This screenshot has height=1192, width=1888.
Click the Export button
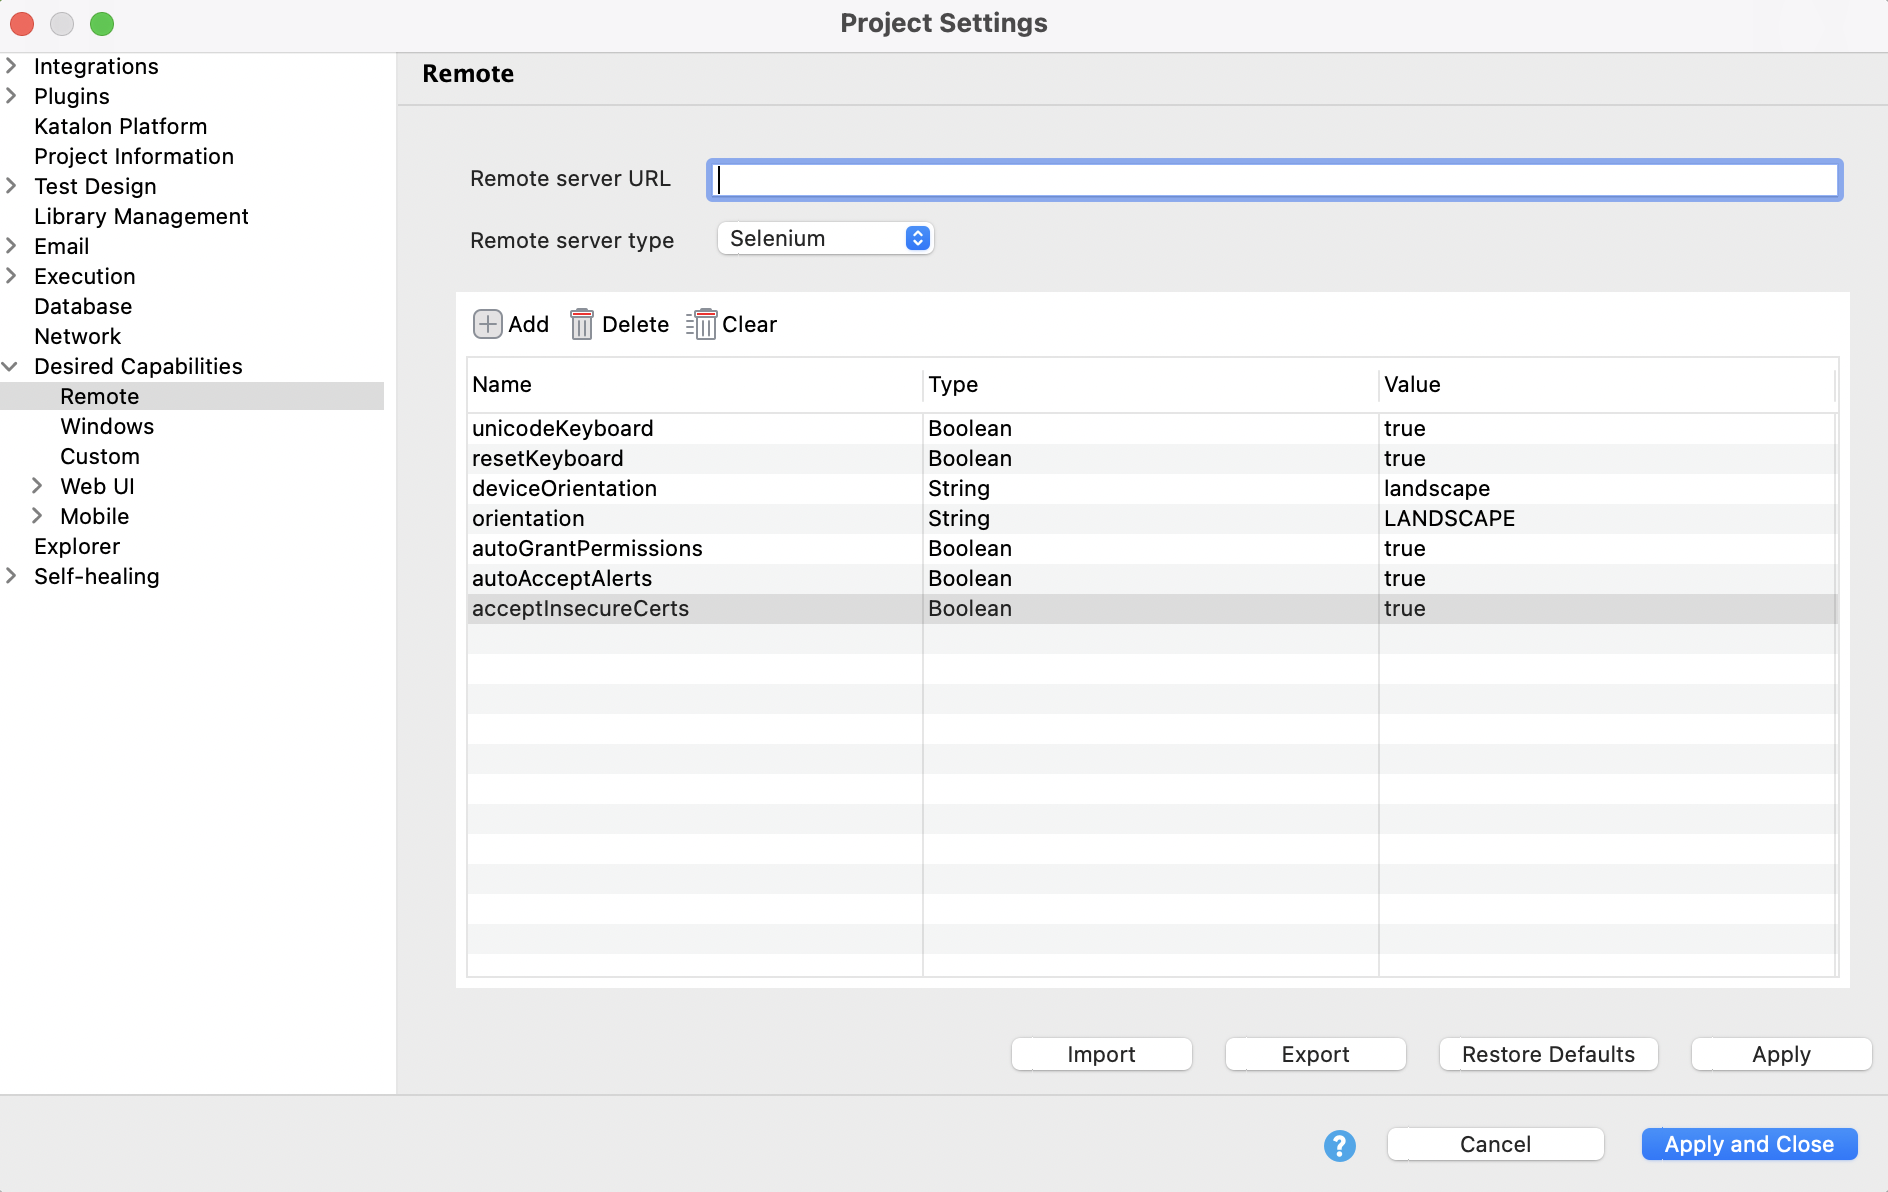(x=1315, y=1054)
